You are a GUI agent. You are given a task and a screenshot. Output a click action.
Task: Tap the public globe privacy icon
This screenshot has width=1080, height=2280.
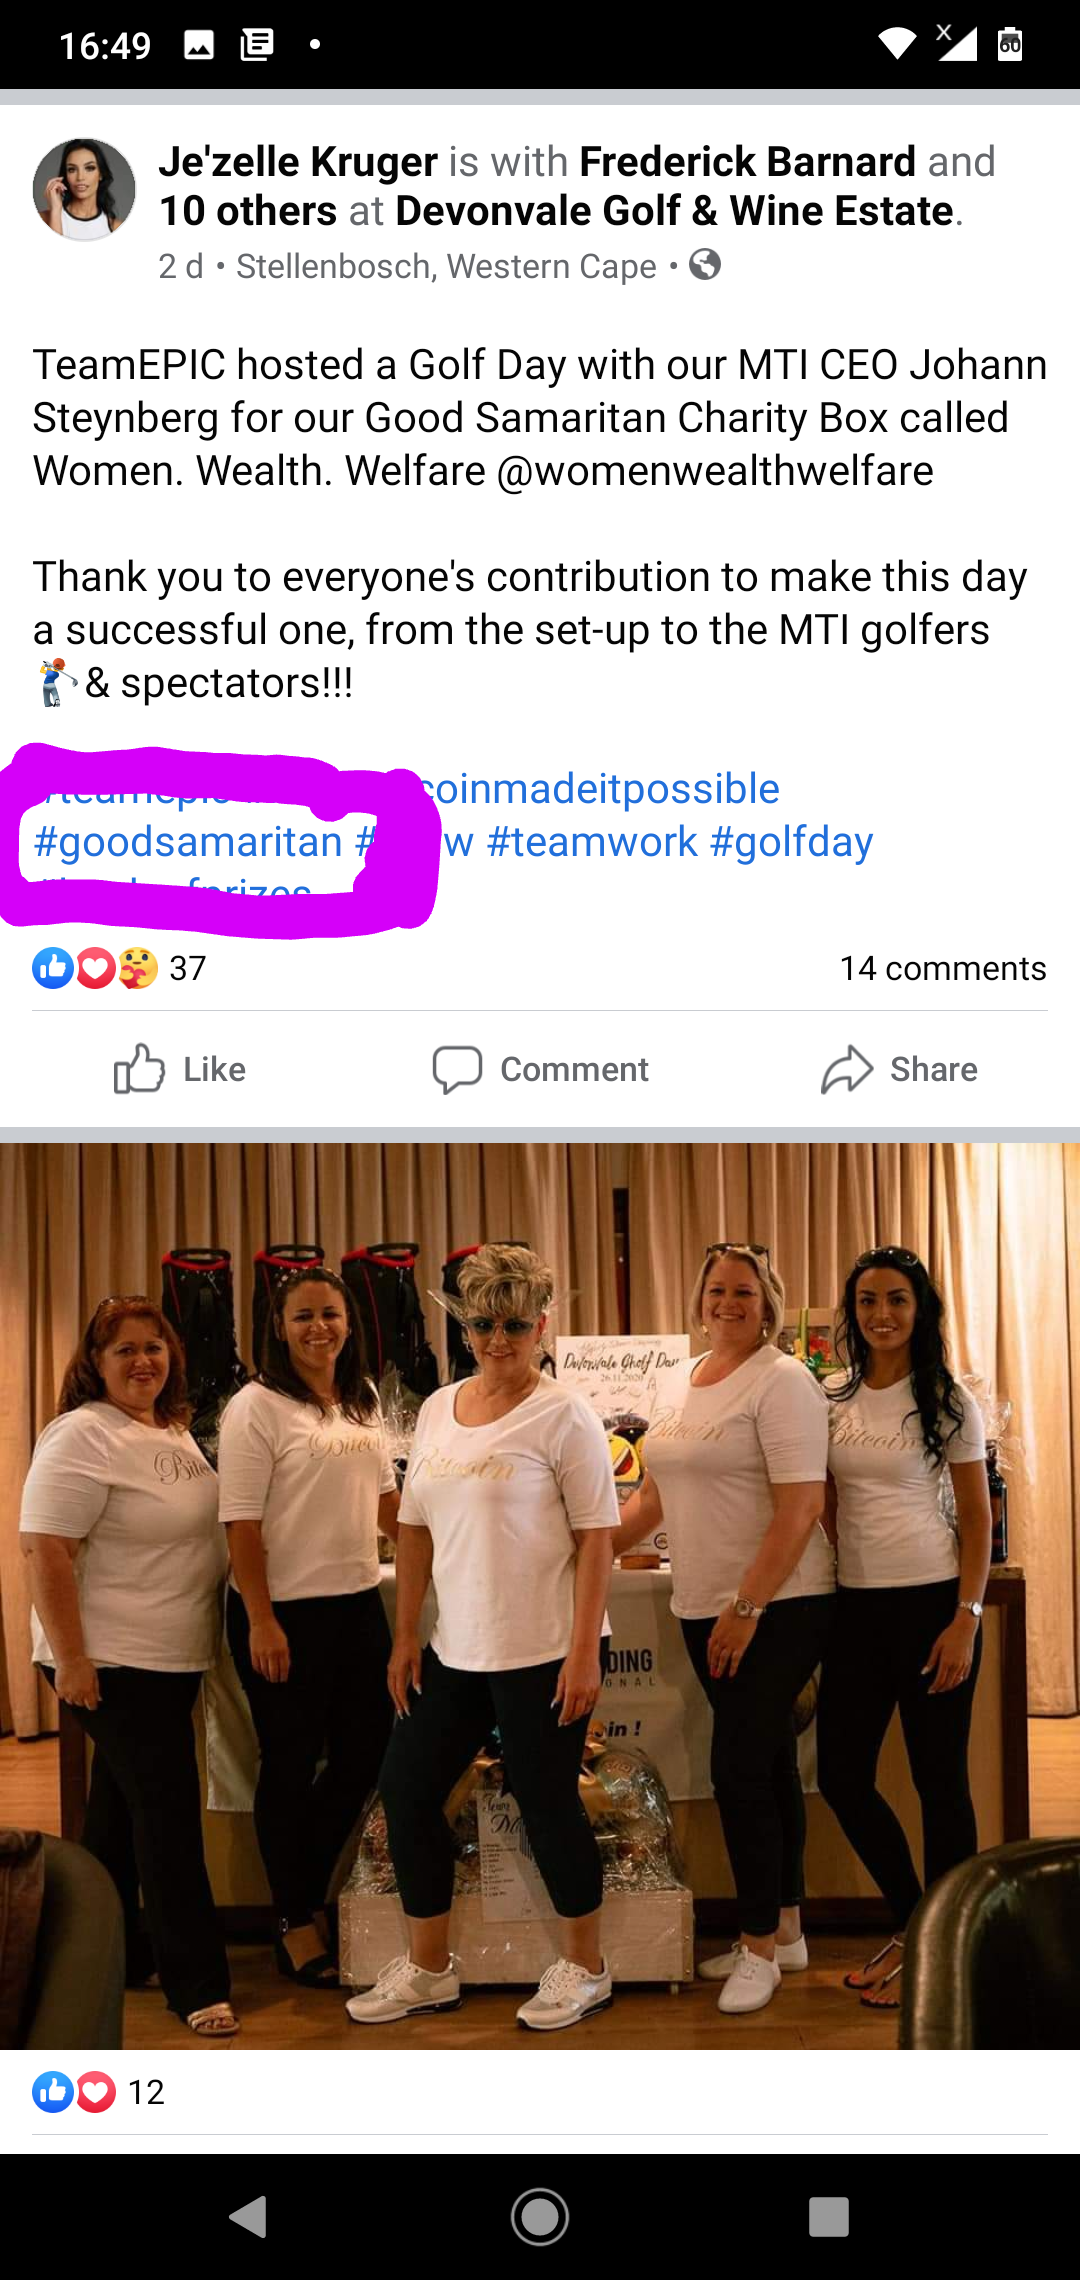[705, 265]
